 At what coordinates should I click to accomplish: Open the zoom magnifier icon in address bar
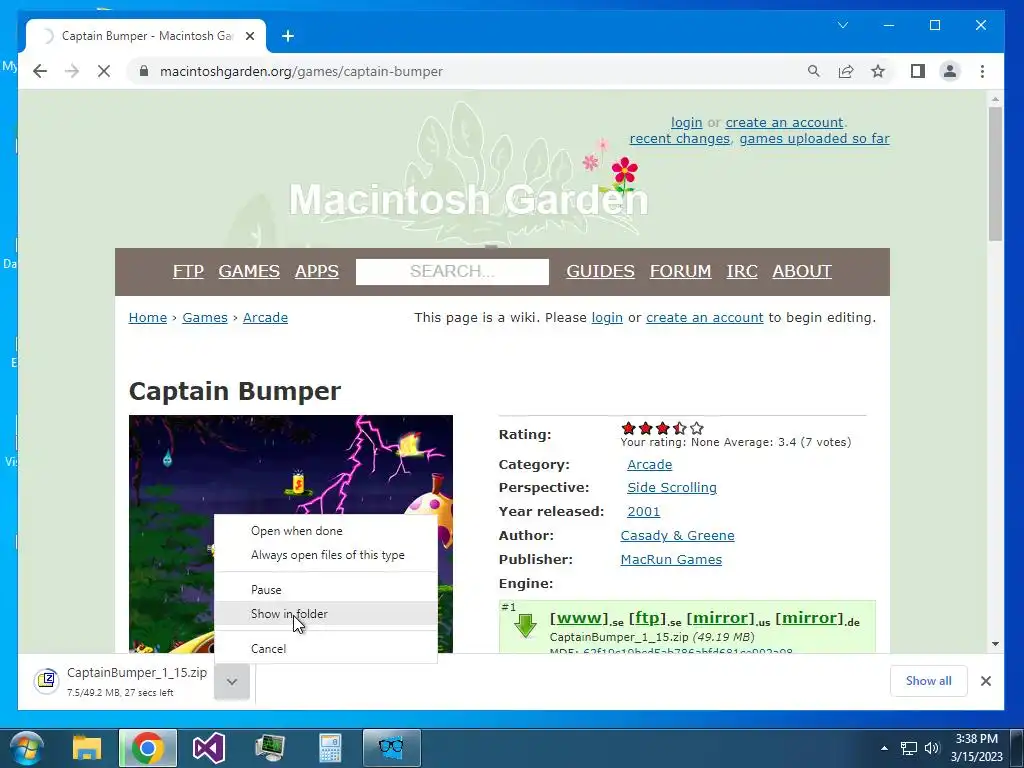pos(813,71)
